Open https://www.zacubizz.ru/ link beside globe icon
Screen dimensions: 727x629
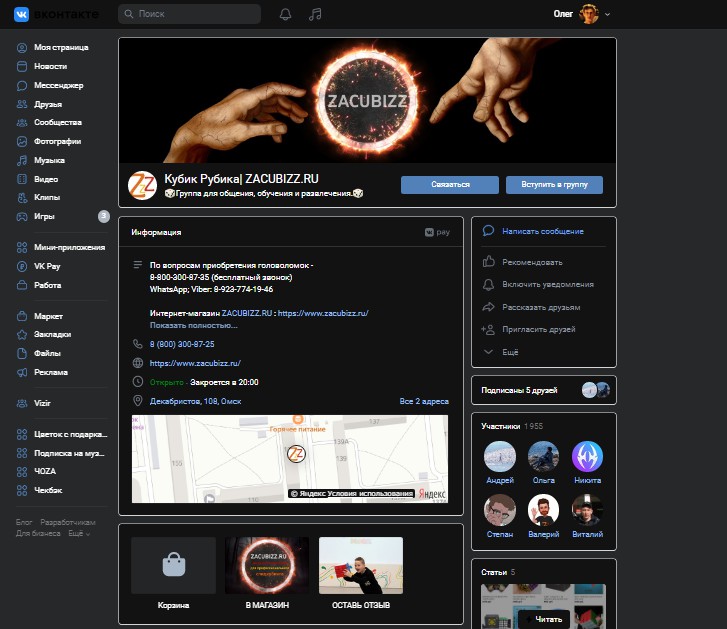point(195,363)
